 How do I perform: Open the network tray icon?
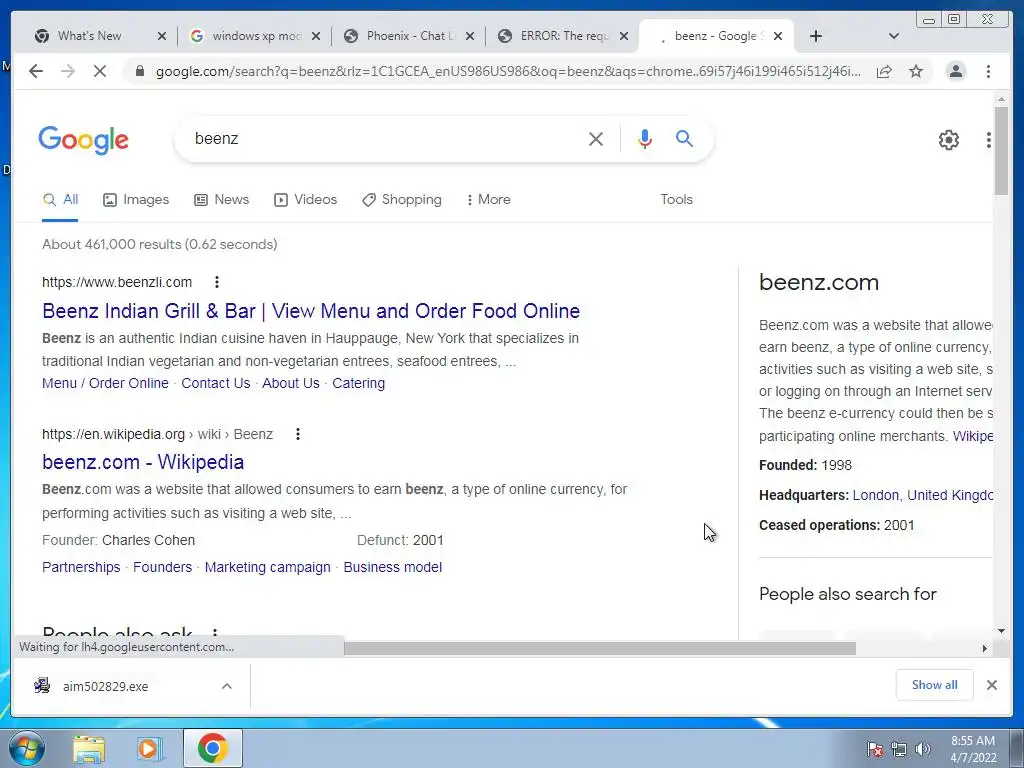(899, 749)
